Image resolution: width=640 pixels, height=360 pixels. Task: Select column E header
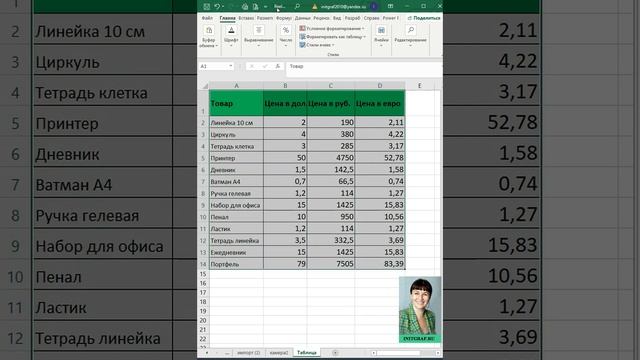(x=419, y=86)
